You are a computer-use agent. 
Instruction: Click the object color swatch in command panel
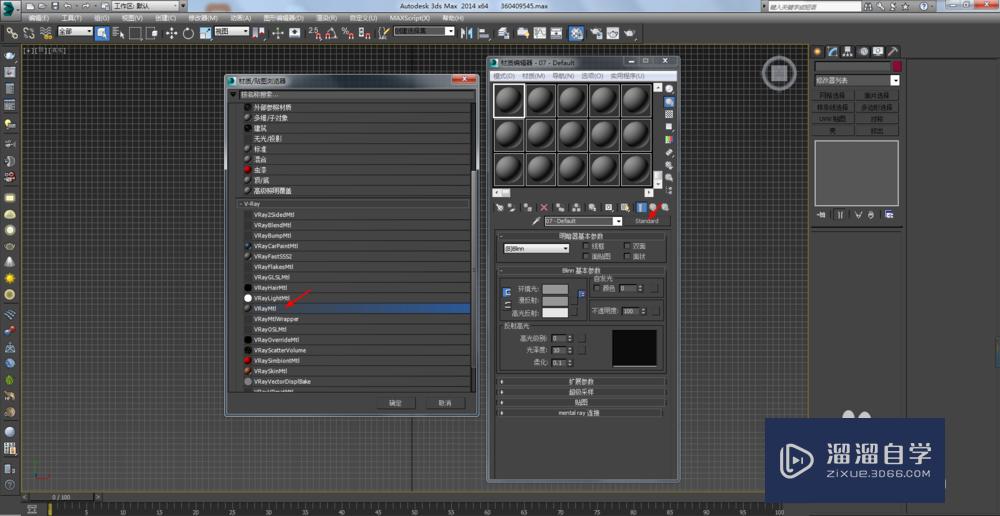coord(897,66)
